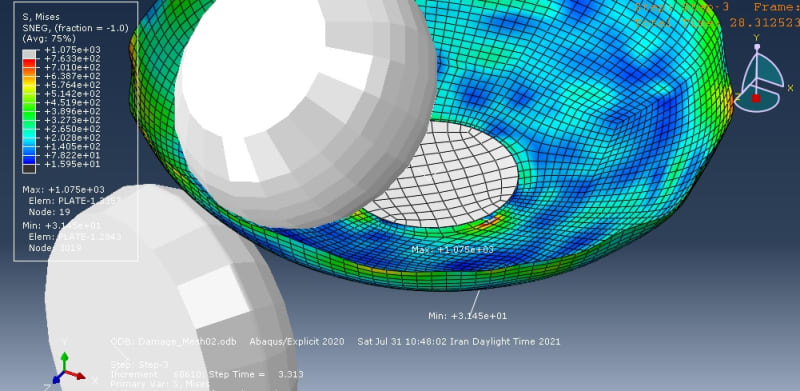Click the 'Node: 19' line in legend
This screenshot has width=800, height=391.
(49, 212)
